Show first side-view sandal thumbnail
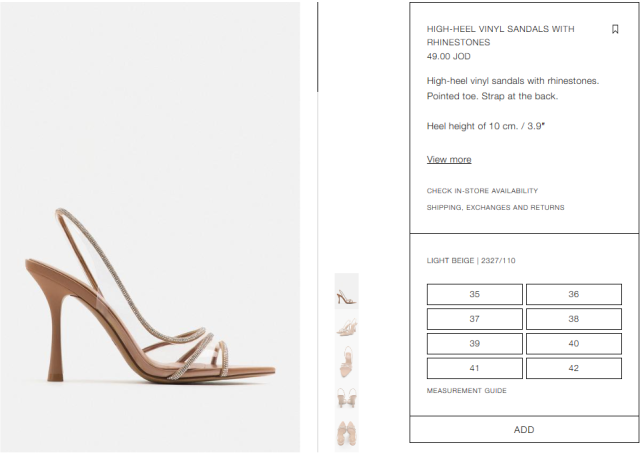 pos(347,291)
